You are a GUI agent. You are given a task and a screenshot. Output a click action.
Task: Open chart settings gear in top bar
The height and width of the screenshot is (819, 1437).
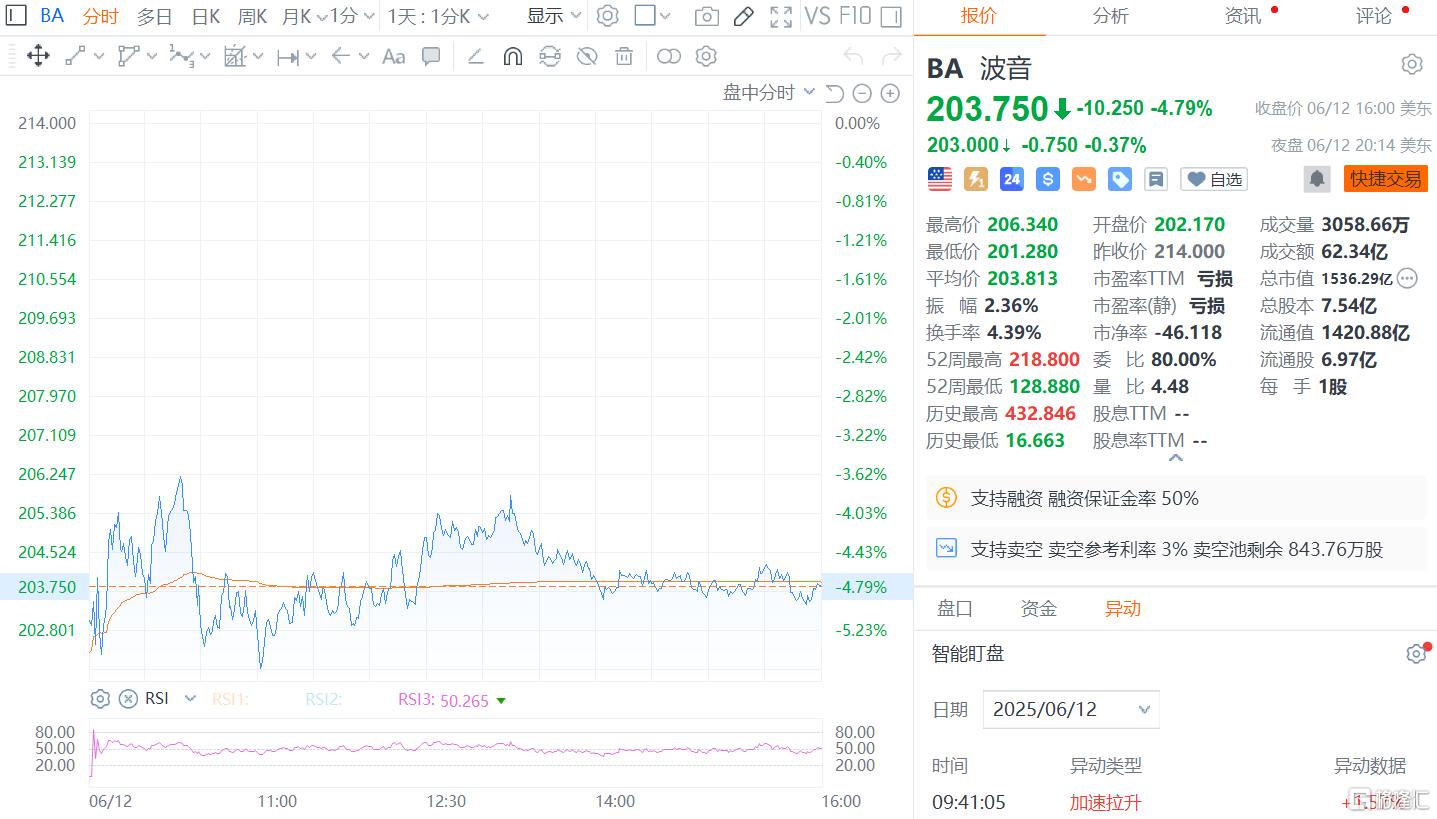click(607, 15)
